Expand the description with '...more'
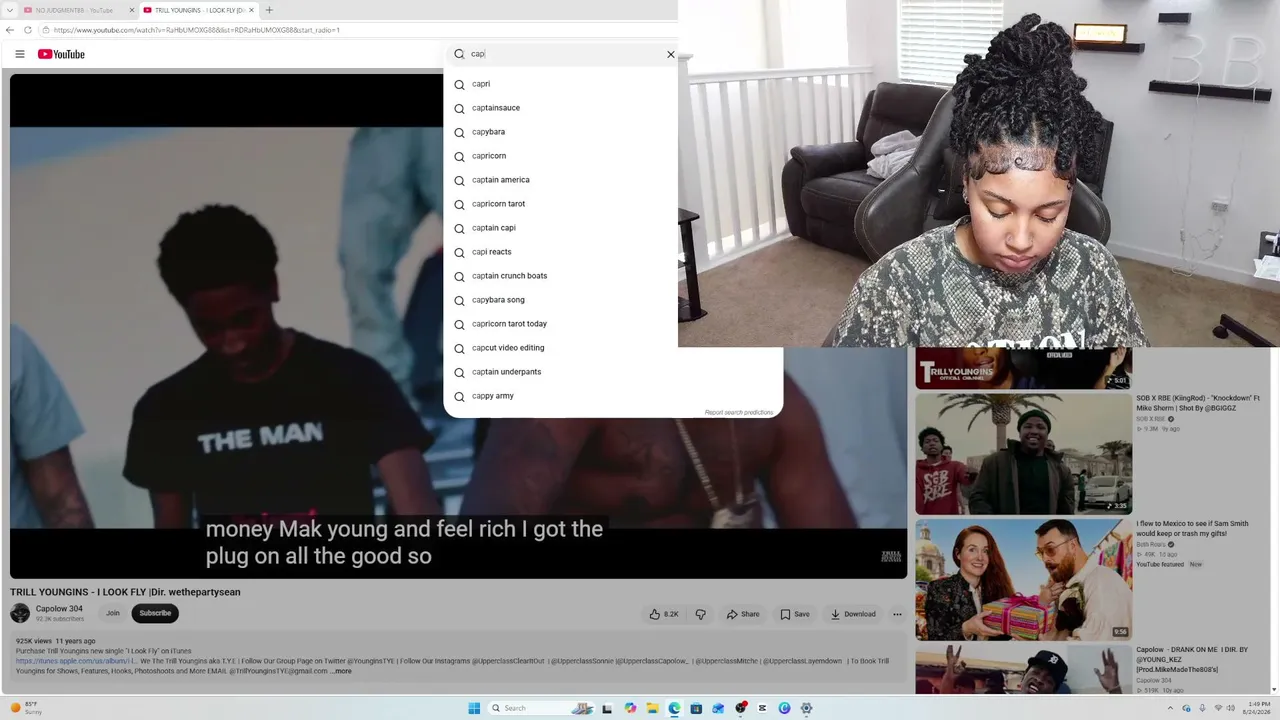The width and height of the screenshot is (1280, 720). (342, 671)
